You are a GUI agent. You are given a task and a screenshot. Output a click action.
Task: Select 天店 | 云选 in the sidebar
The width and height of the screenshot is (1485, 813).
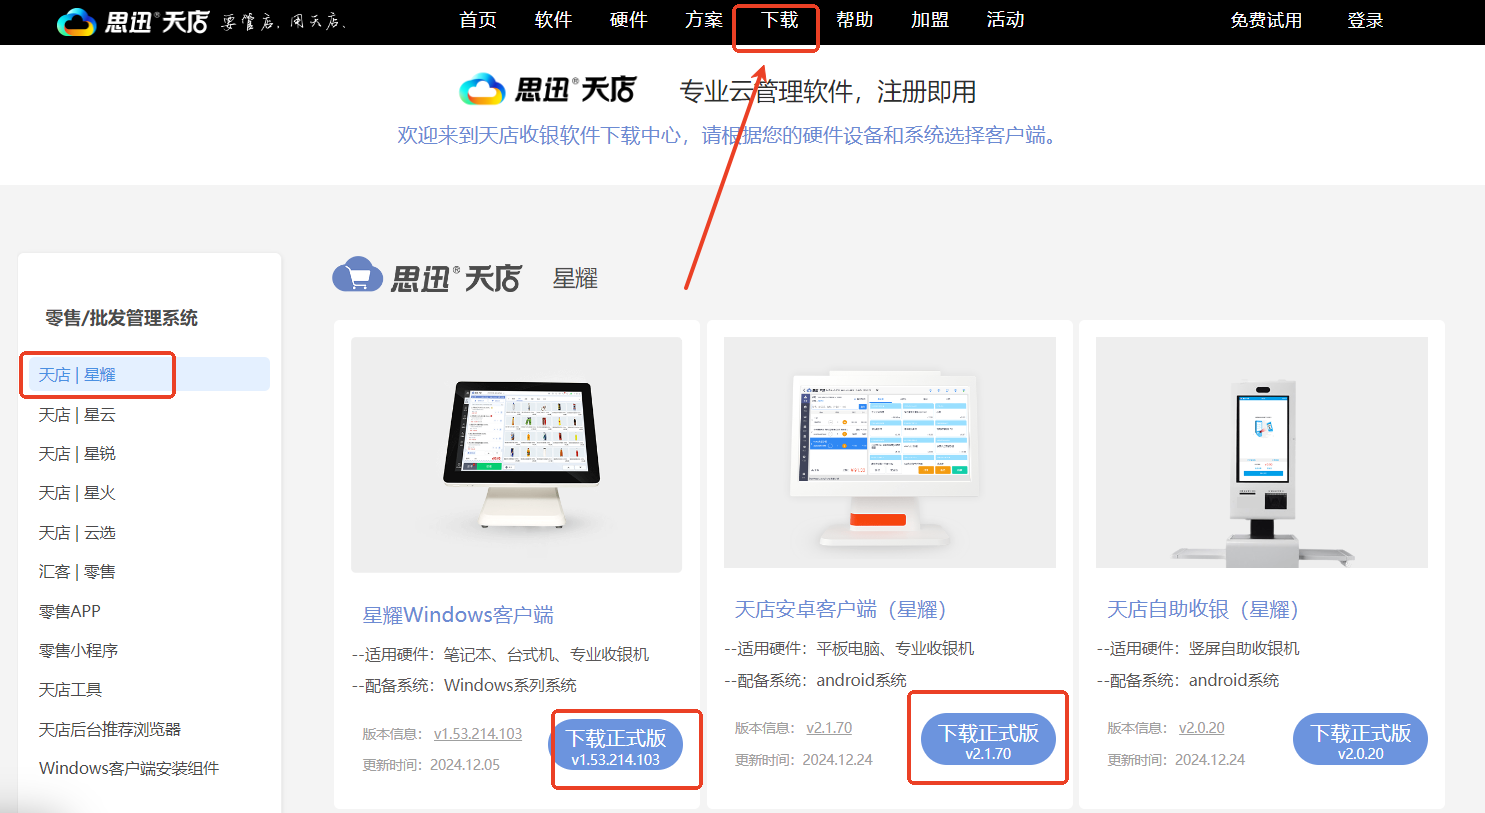point(77,532)
